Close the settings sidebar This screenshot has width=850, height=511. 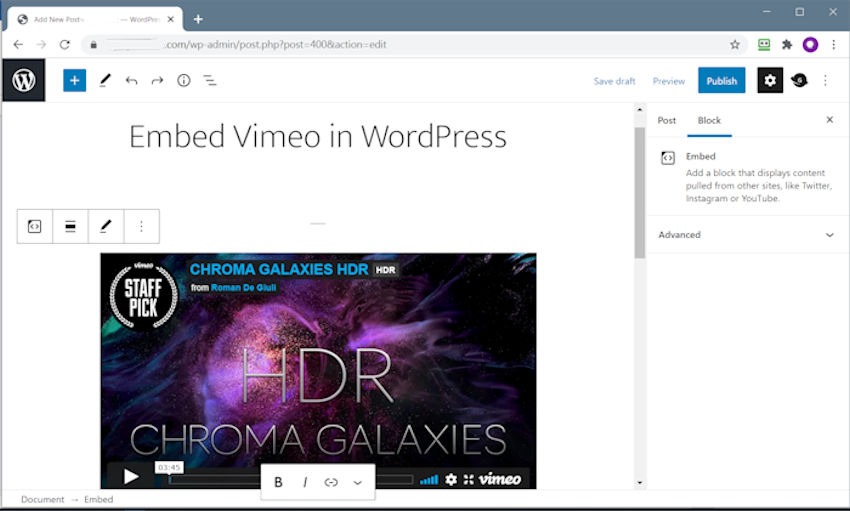pos(829,120)
